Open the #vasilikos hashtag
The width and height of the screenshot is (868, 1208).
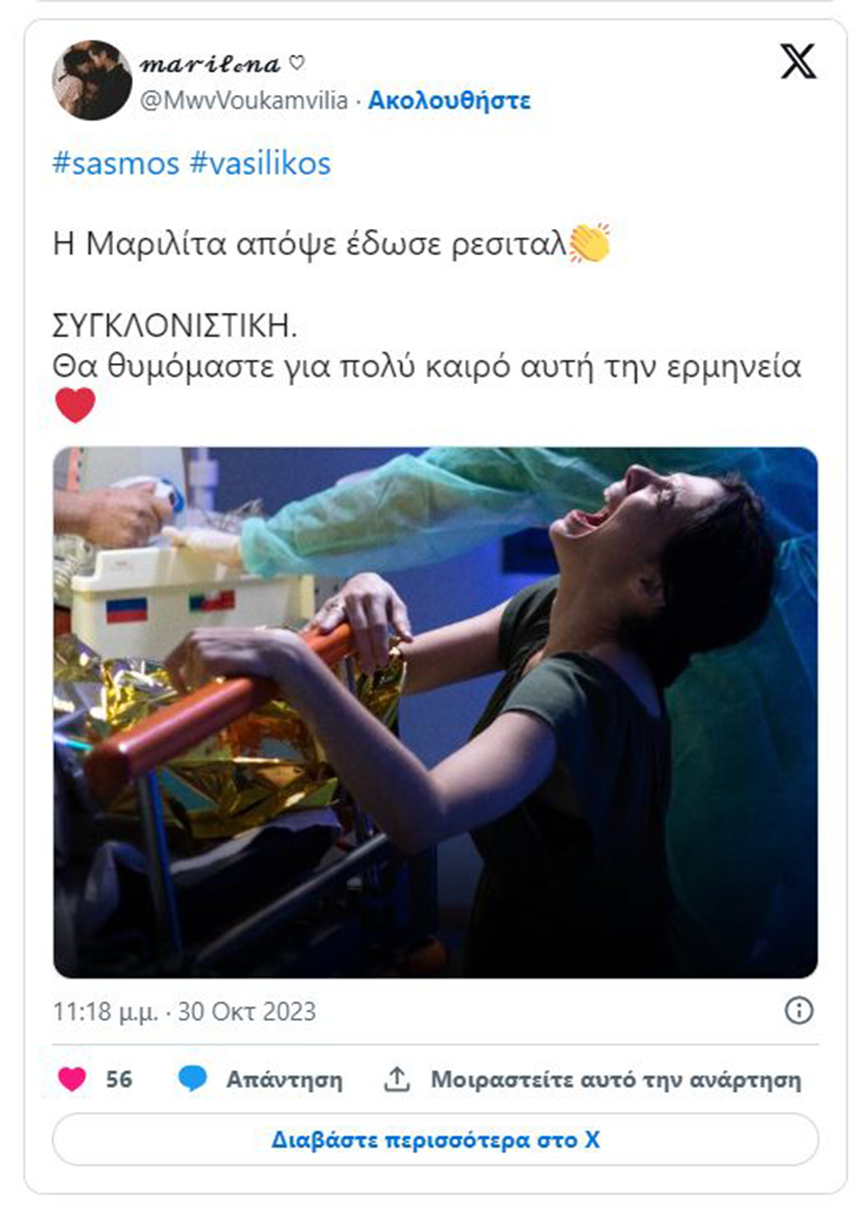pos(260,163)
